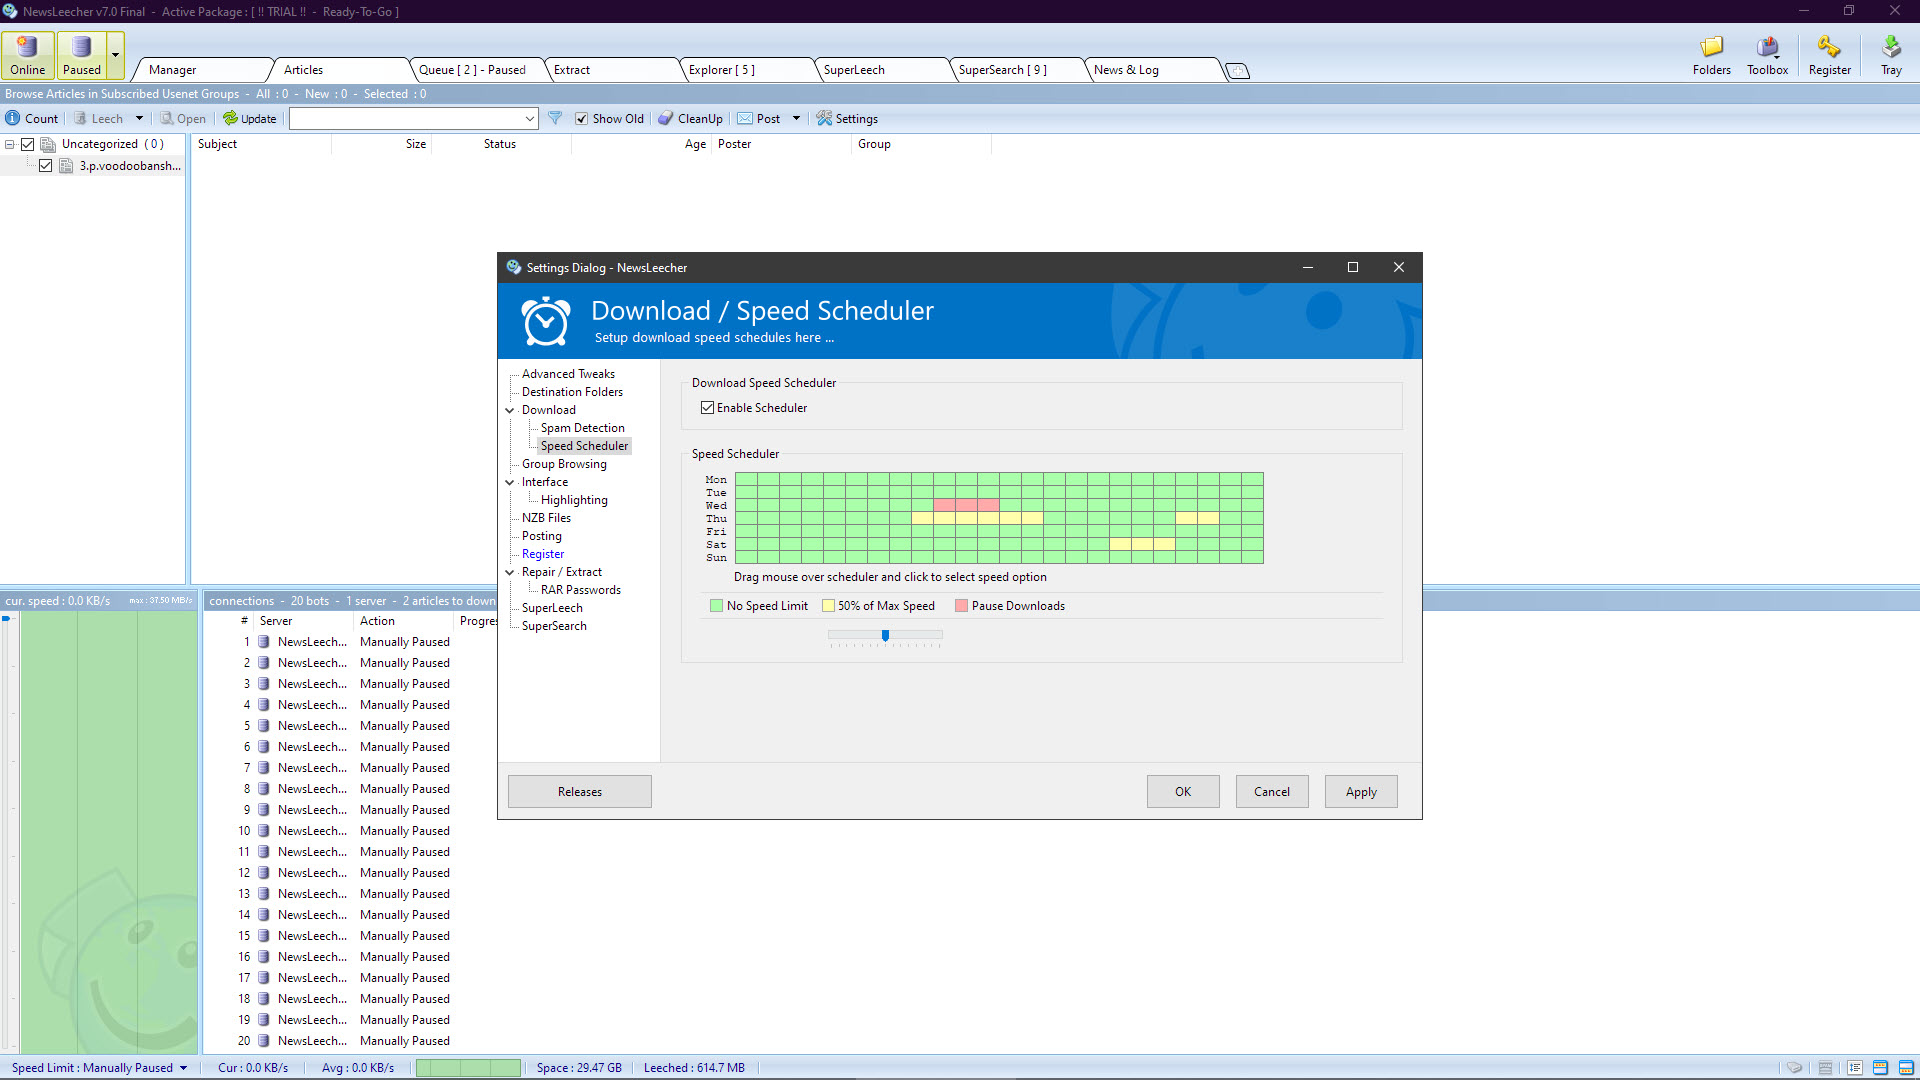Image resolution: width=1920 pixels, height=1080 pixels.
Task: Click the Leech articles icon
Action: (81, 118)
